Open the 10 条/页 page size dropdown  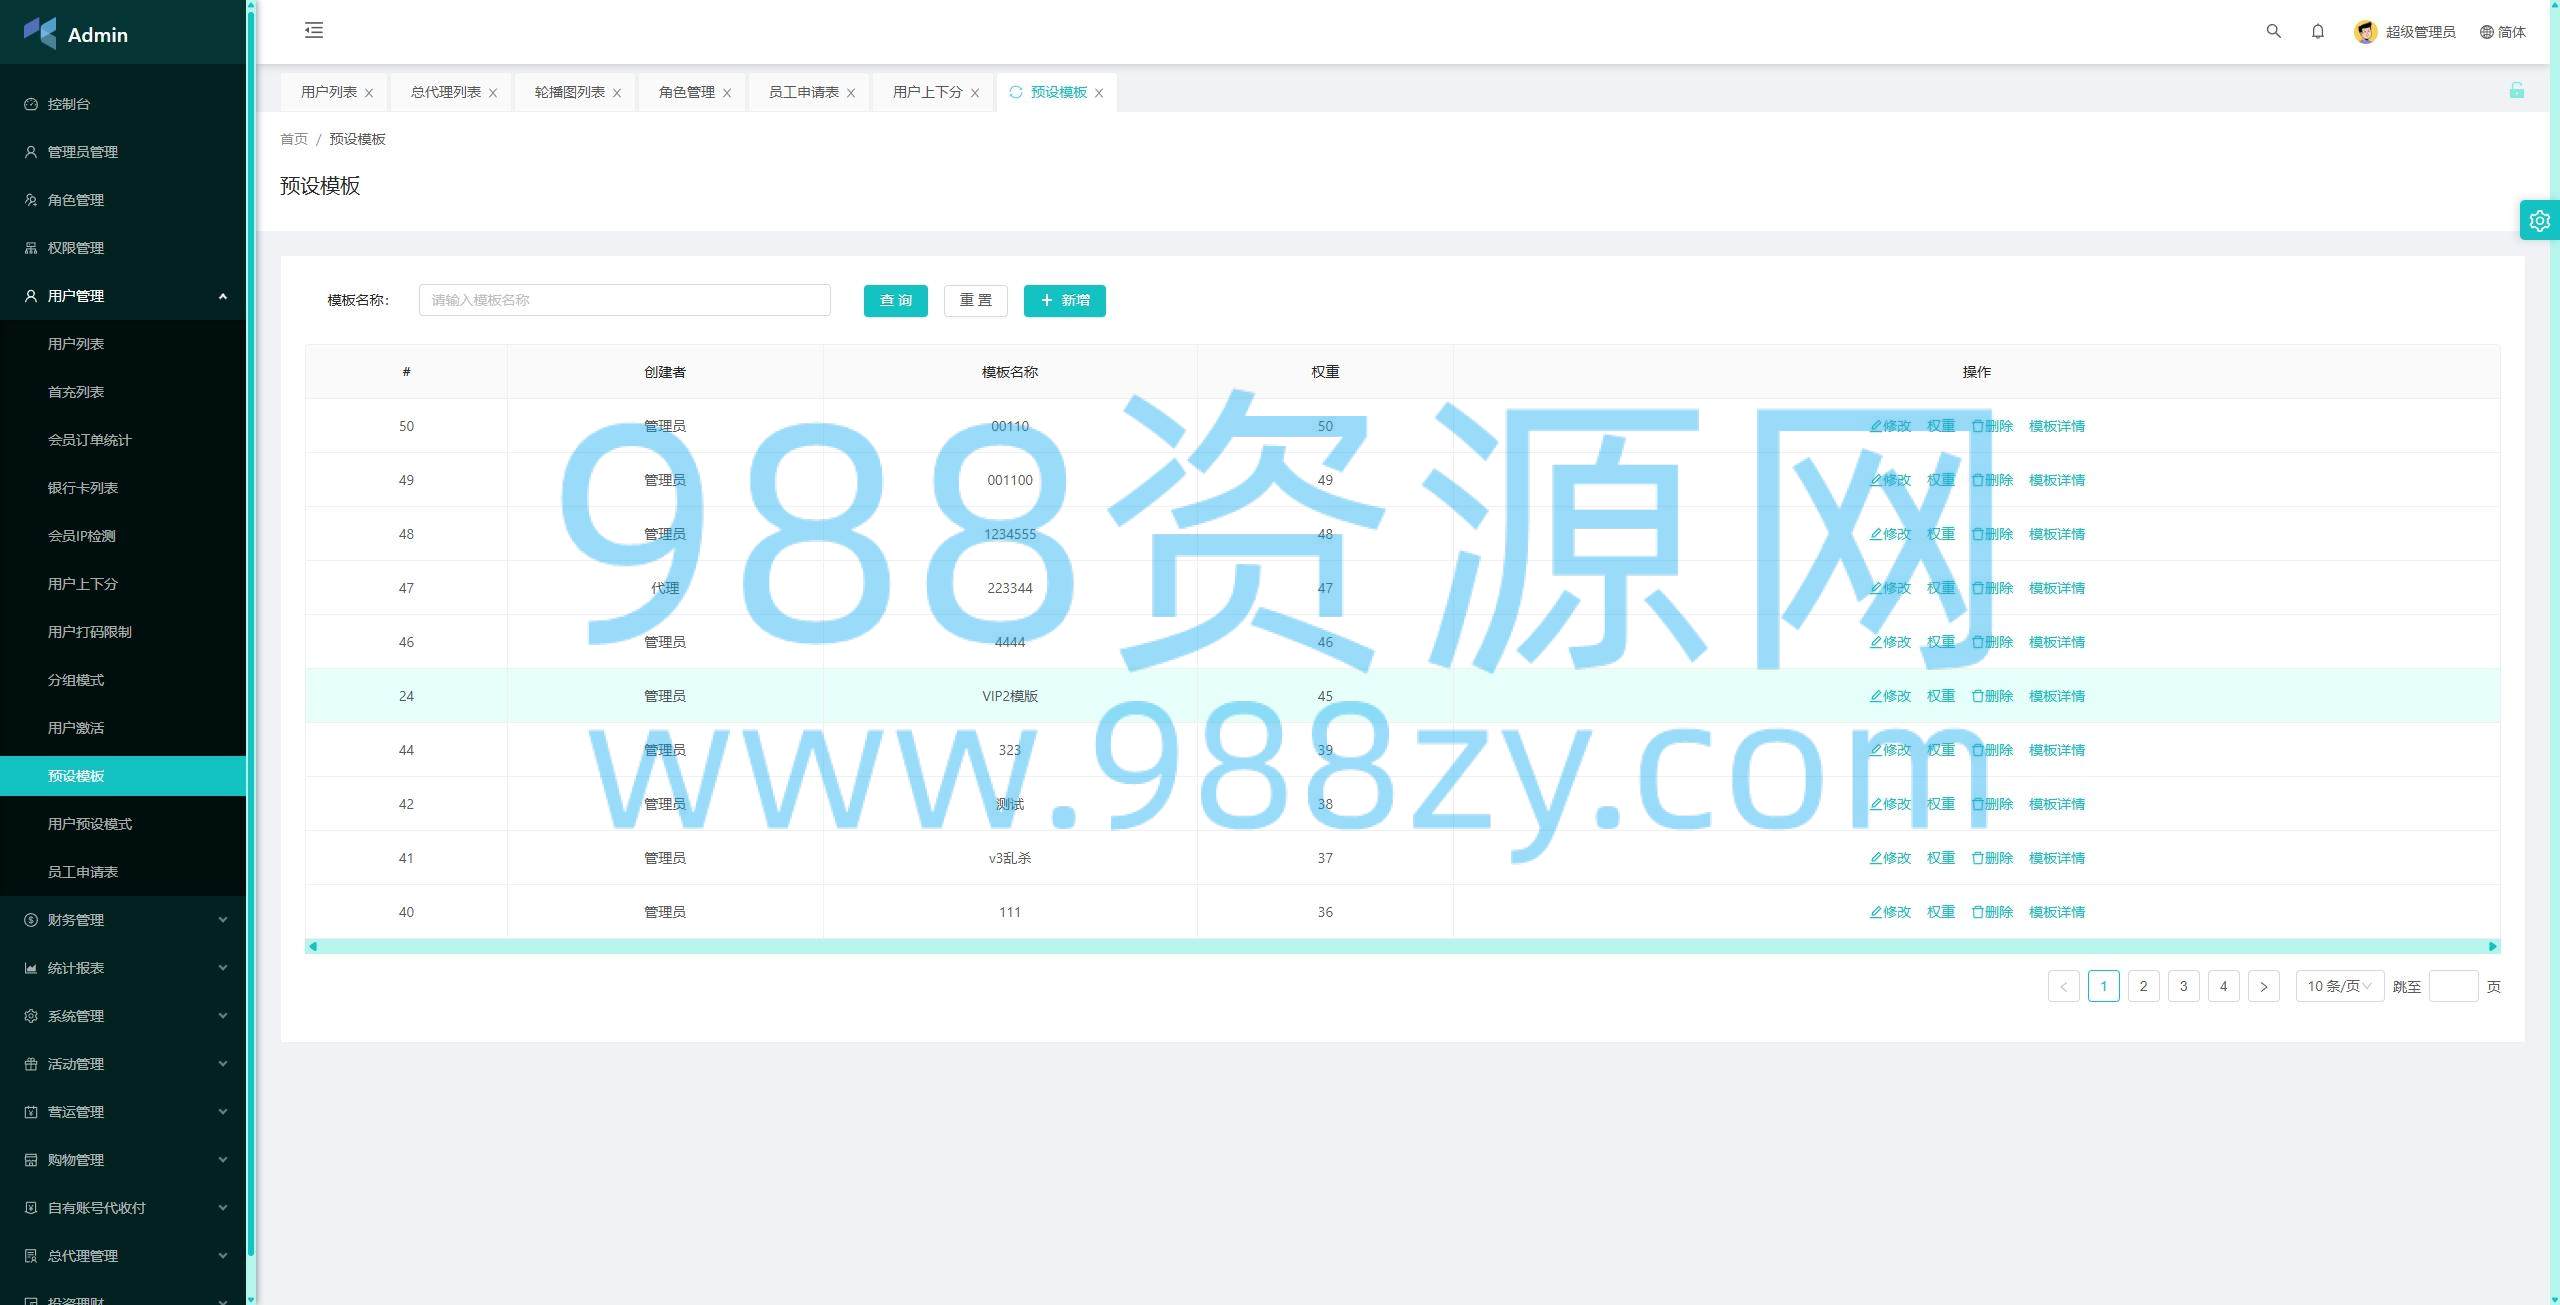coord(2338,986)
